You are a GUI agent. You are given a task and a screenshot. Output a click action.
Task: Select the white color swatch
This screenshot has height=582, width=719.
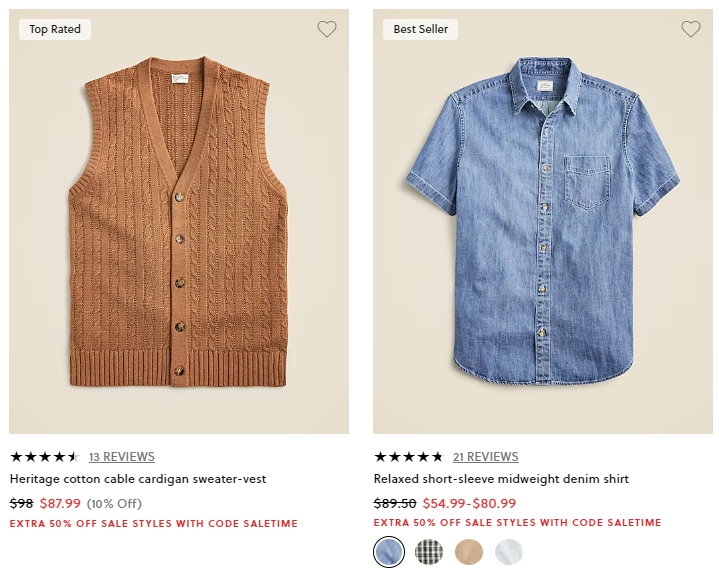(509, 552)
